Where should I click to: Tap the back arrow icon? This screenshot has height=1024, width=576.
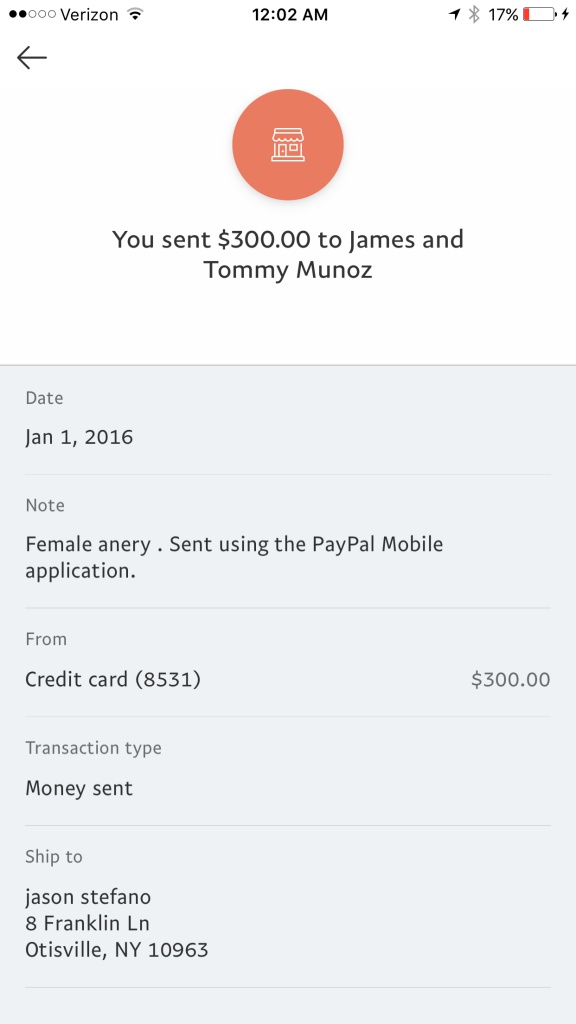click(31, 57)
